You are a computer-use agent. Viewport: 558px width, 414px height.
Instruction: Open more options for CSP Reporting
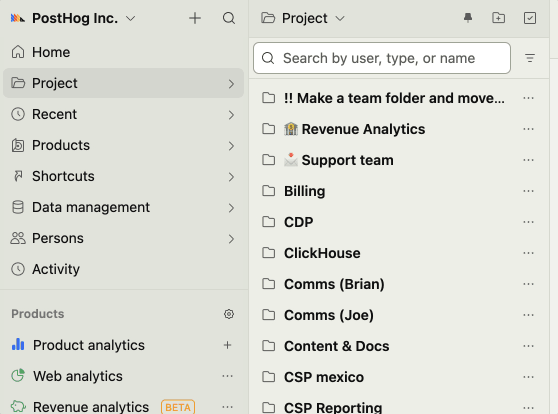[528, 407]
